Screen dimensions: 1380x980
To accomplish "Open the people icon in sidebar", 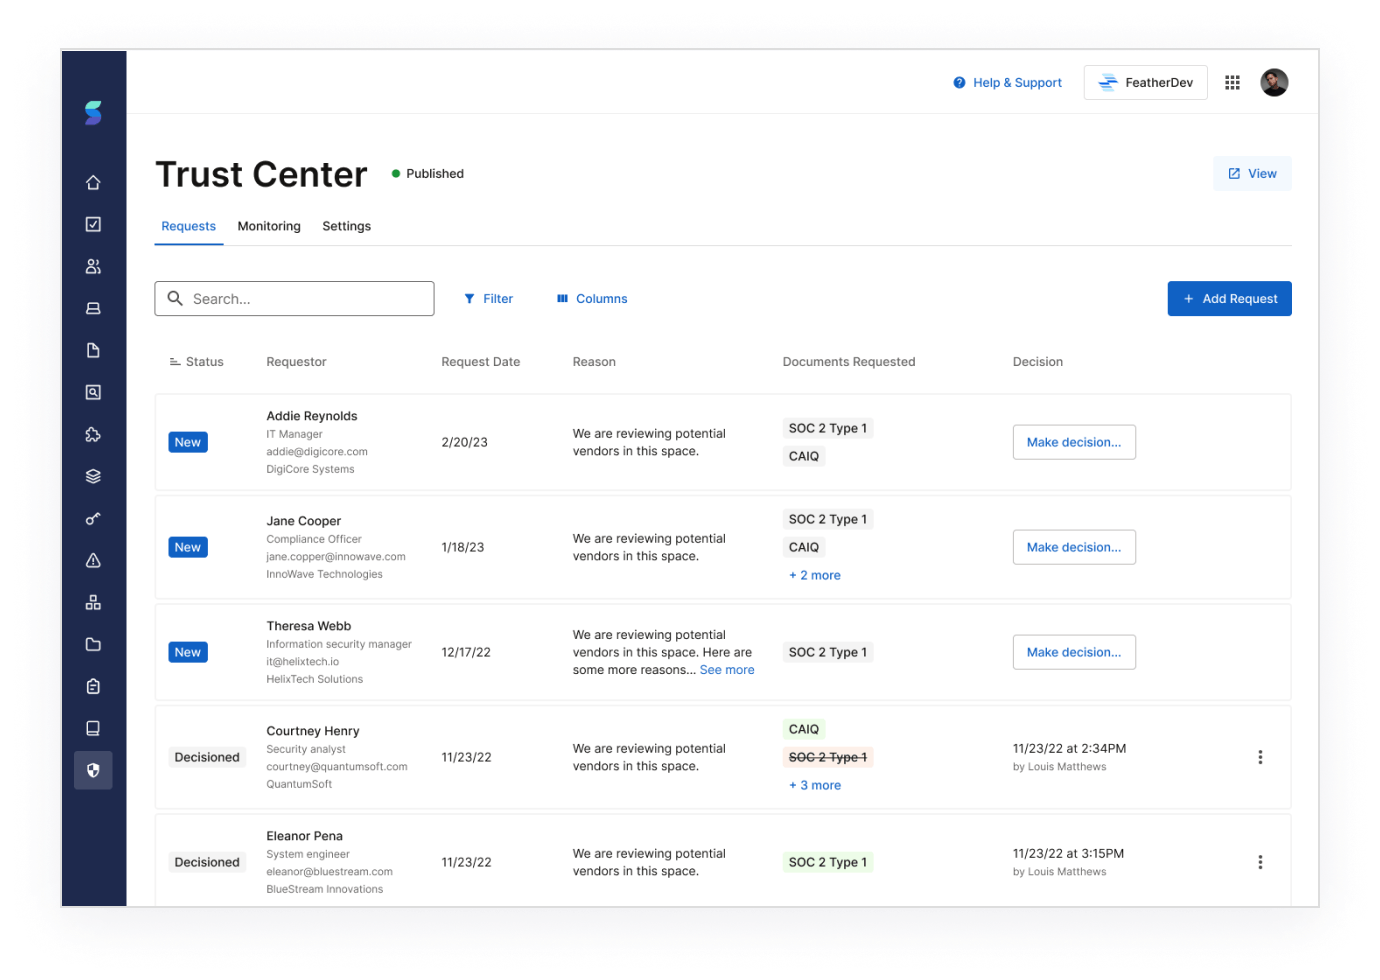I will tap(93, 267).
